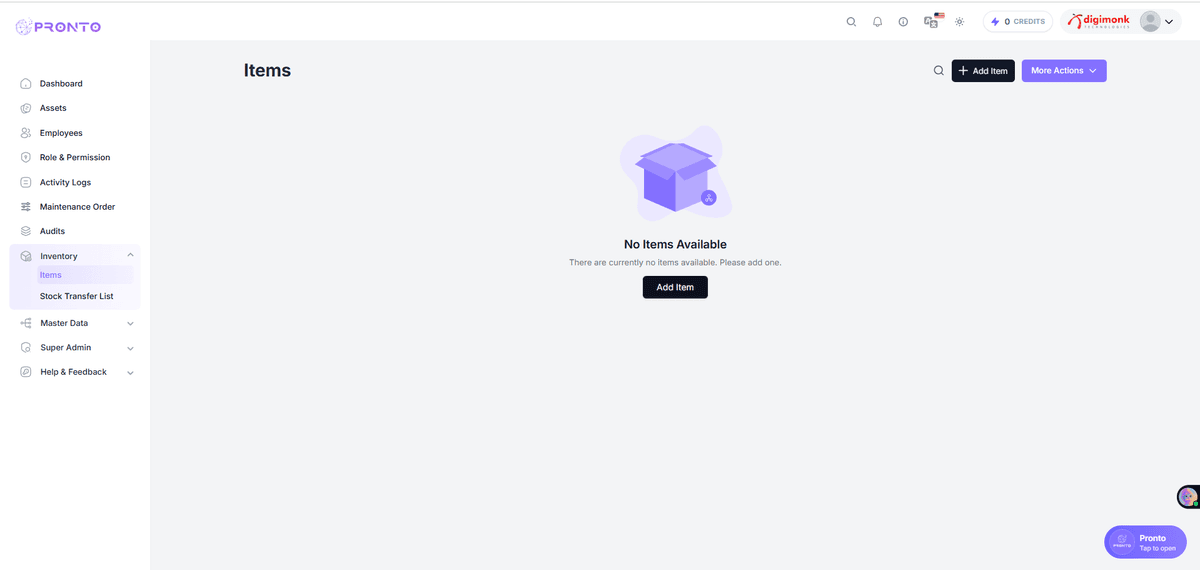This screenshot has width=1200, height=570.
Task: Click the Employees people icon
Action: [26, 133]
